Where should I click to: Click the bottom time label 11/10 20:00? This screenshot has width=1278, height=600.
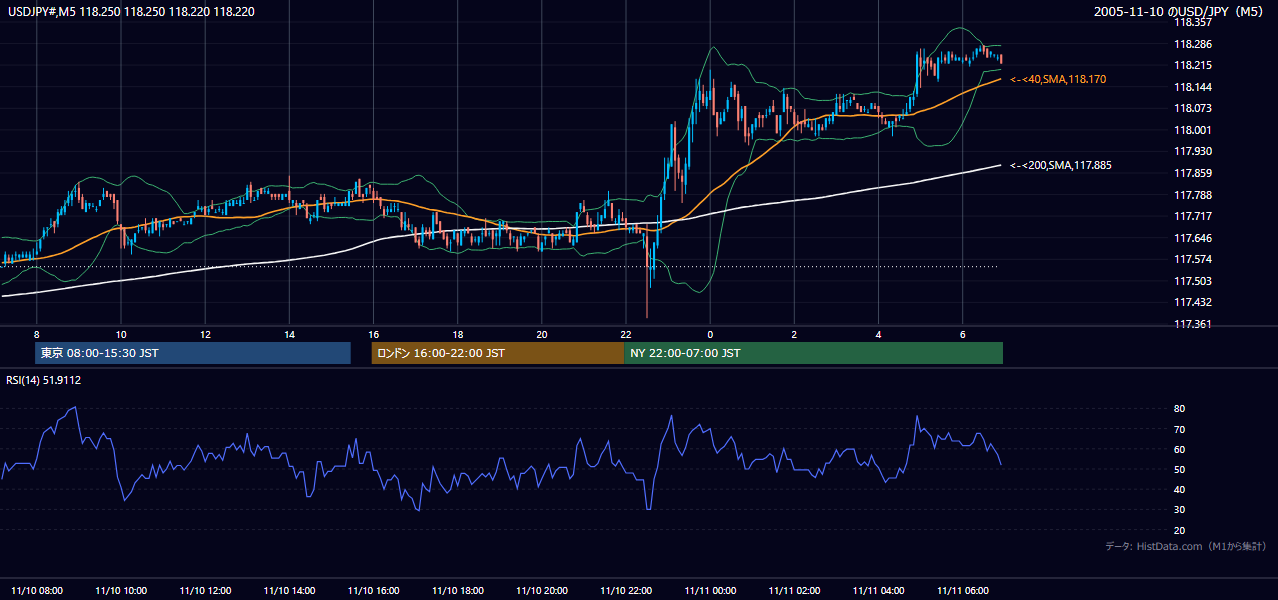[542, 591]
